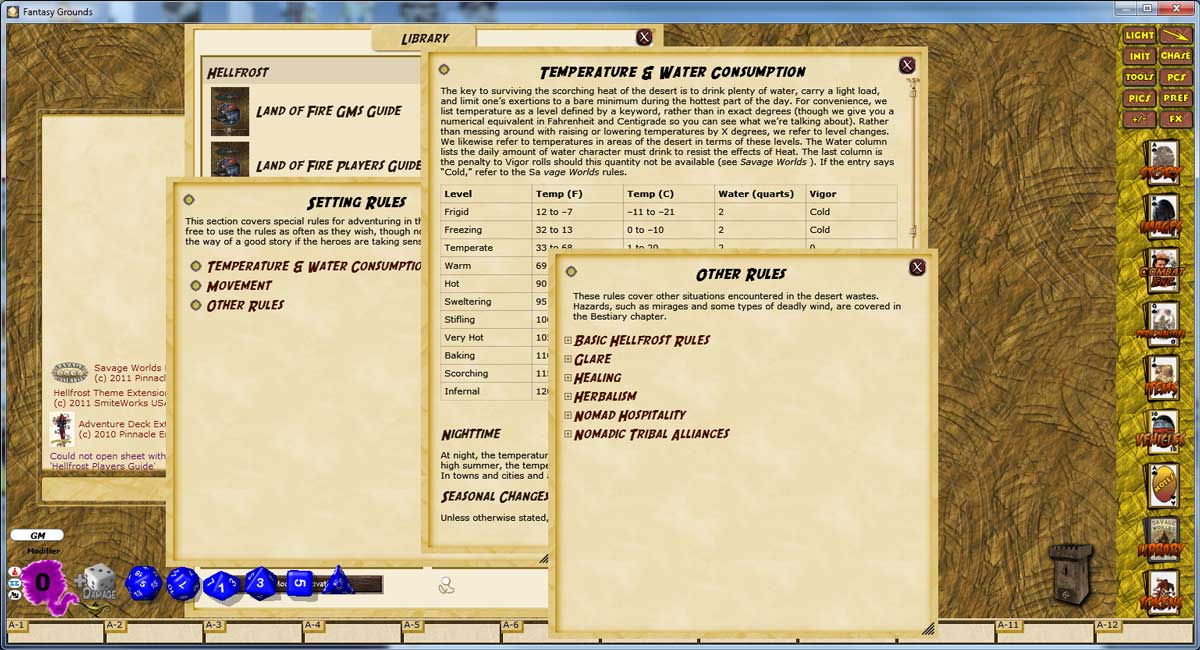
Task: Switch to the Library tab
Action: 423,38
